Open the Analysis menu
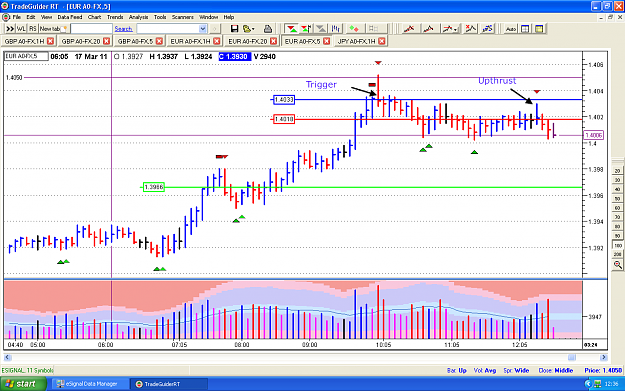This screenshot has width=625, height=391. pos(138,17)
